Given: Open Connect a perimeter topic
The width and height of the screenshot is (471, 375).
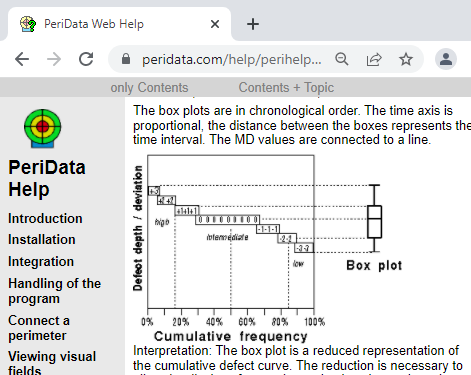Looking at the screenshot, I should tap(39, 328).
